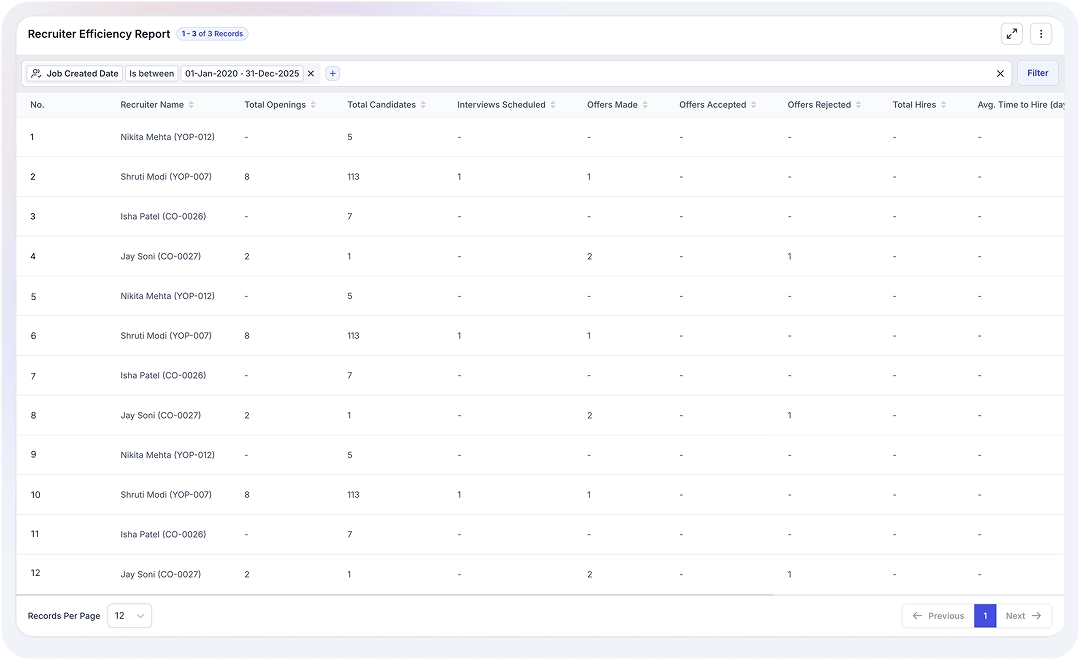This screenshot has height=660, width=1080.
Task: Remove the date range filter chip
Action: (310, 73)
